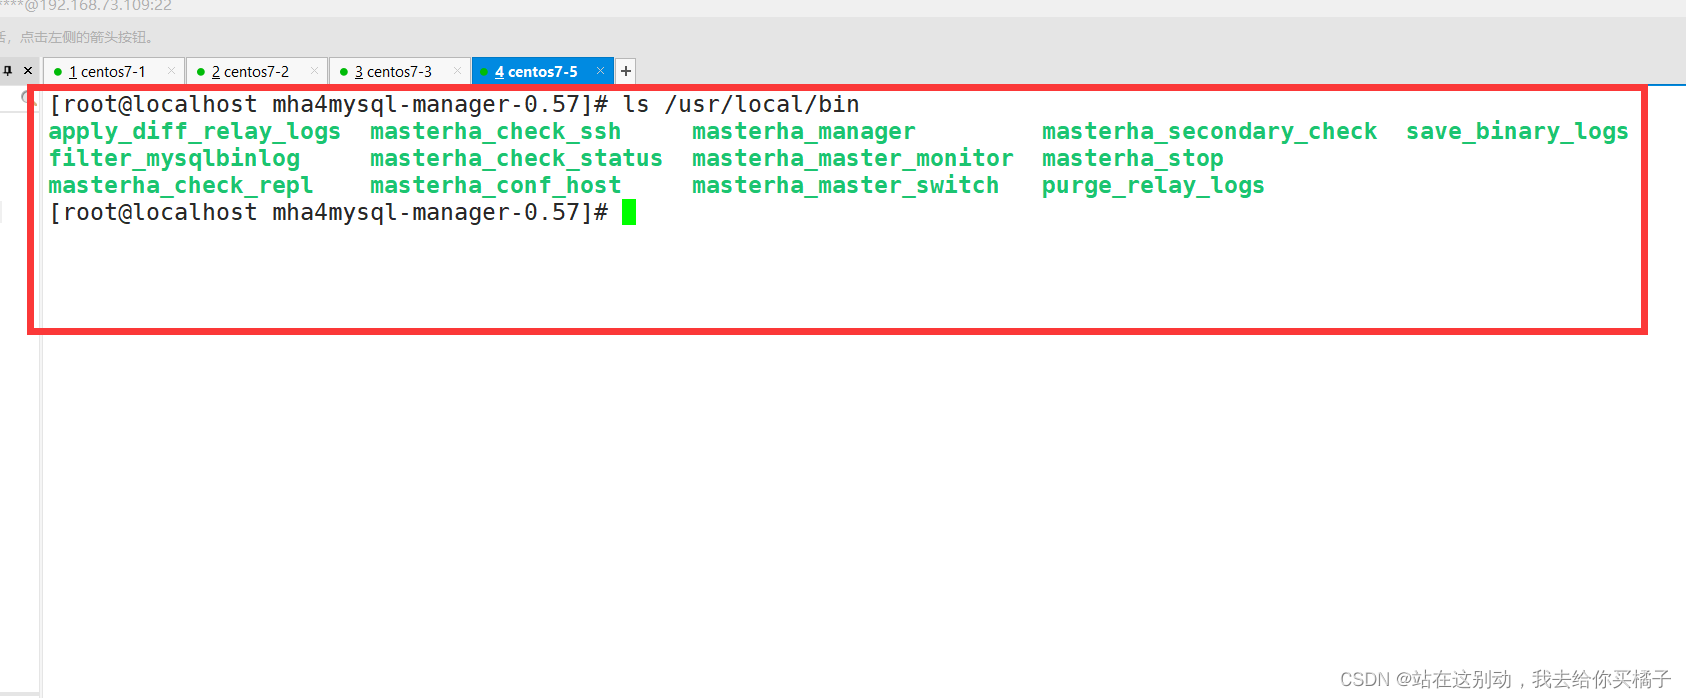Viewport: 1686px width, 698px height.
Task: Close the centos7-2 tab
Action: [x=314, y=71]
